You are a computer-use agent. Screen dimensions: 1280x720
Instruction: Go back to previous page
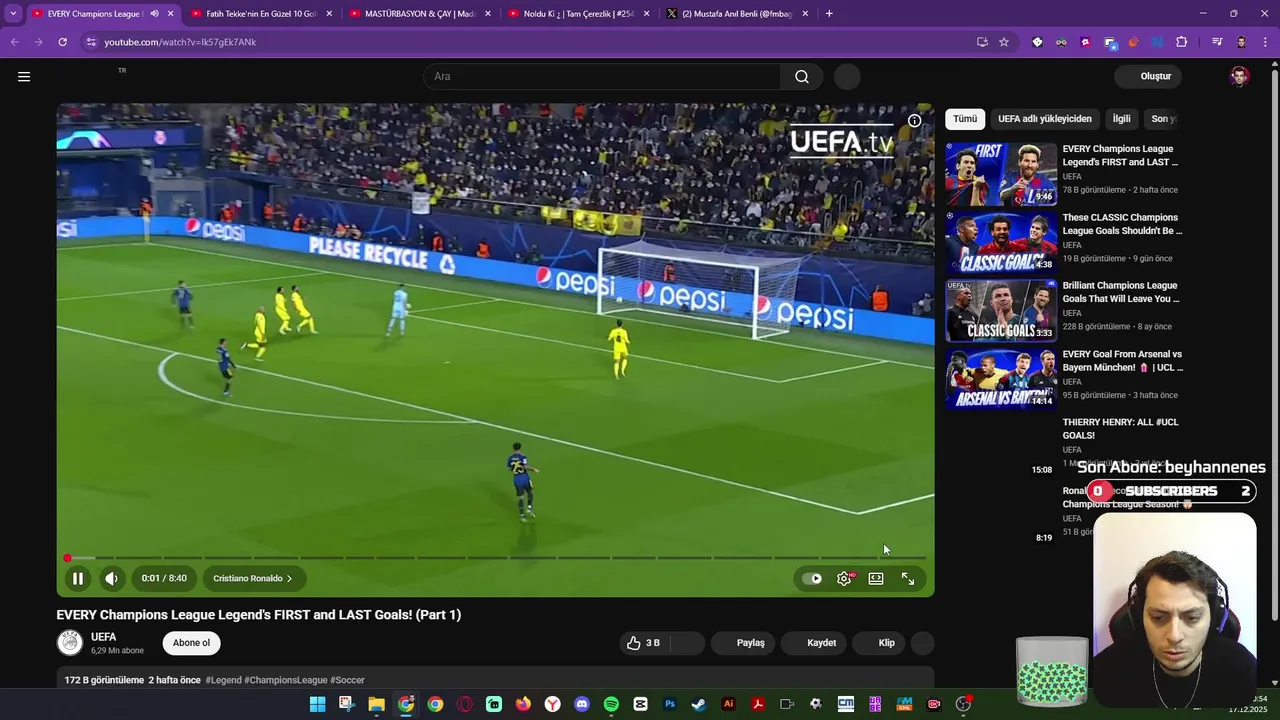click(x=14, y=42)
